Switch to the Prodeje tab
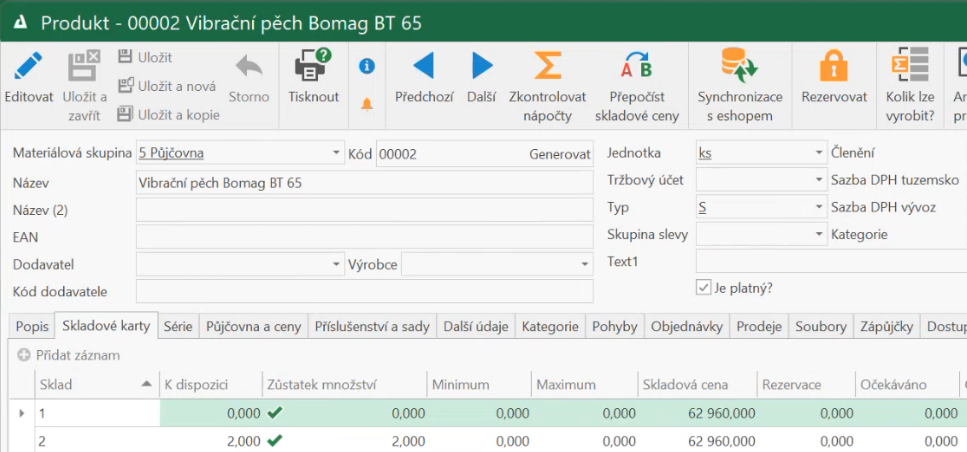967x452 pixels. click(x=759, y=327)
